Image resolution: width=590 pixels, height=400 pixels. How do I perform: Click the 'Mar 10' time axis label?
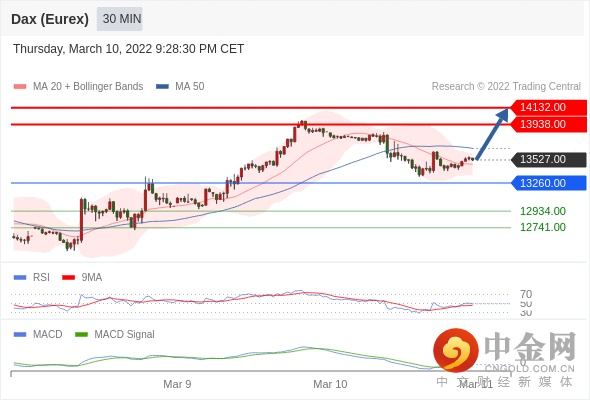(x=330, y=384)
